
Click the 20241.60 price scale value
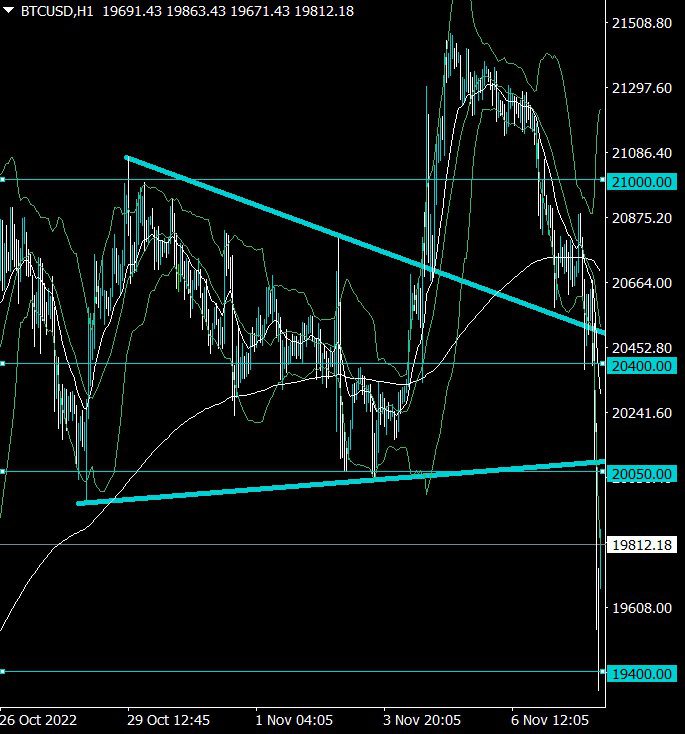coord(641,413)
